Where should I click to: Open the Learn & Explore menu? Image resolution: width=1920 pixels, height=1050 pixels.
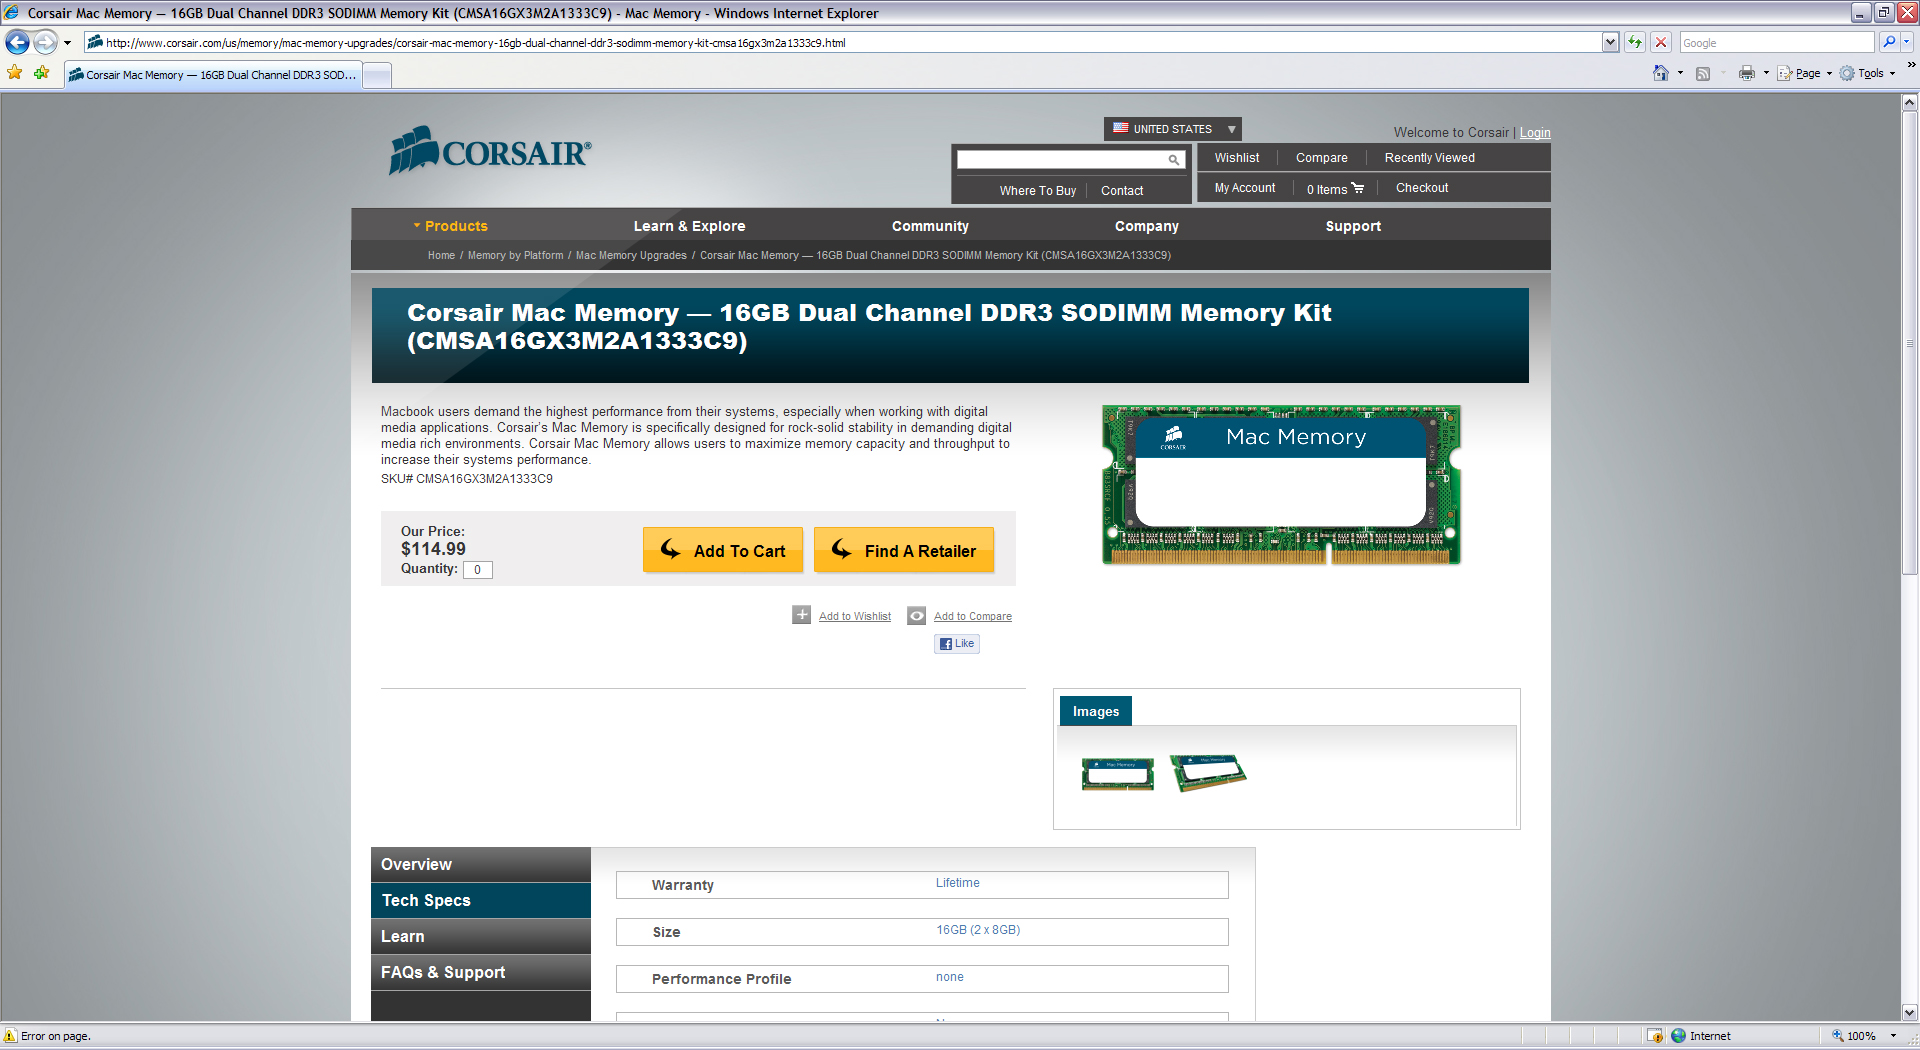[x=689, y=226]
